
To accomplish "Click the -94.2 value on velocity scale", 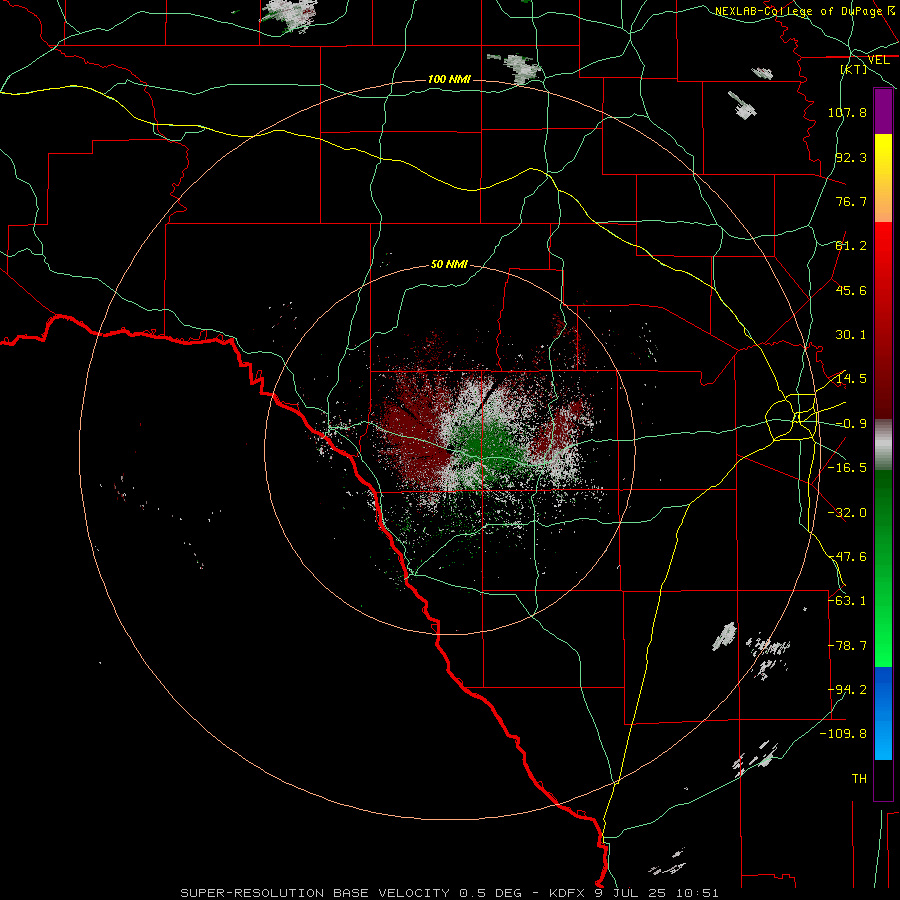I will tap(847, 690).
